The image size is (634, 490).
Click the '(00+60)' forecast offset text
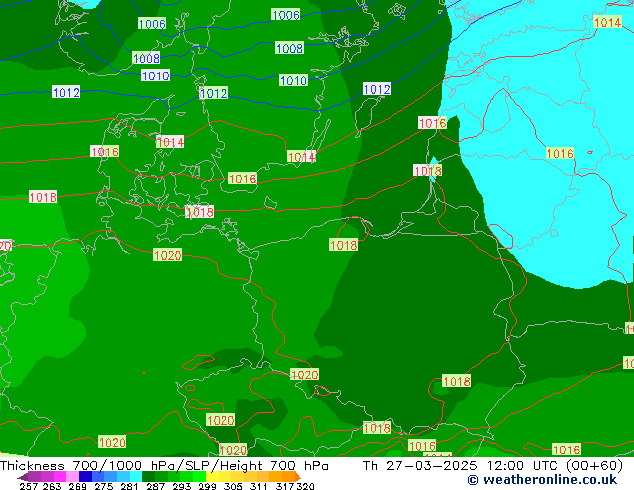(x=595, y=466)
